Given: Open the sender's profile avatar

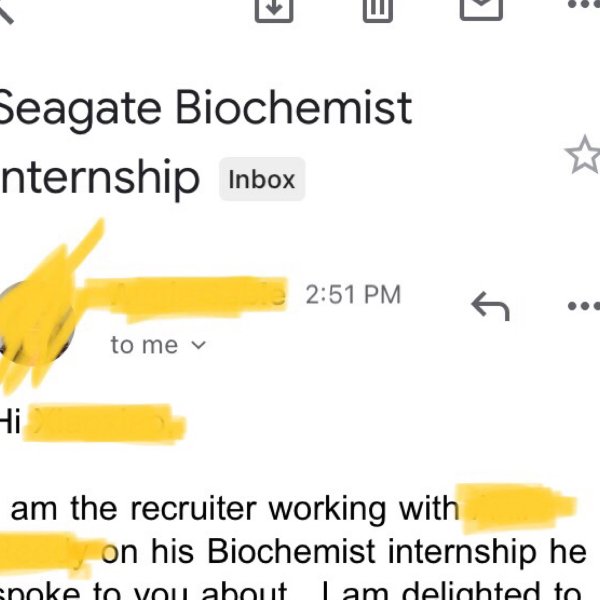Looking at the screenshot, I should tap(36, 321).
